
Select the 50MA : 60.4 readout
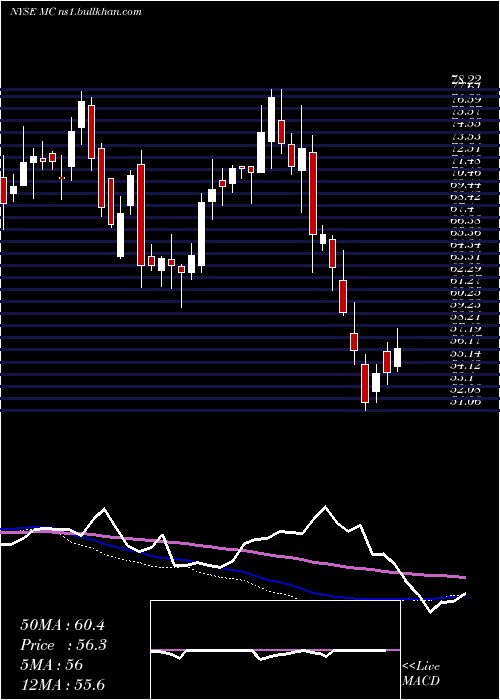click(x=63, y=625)
